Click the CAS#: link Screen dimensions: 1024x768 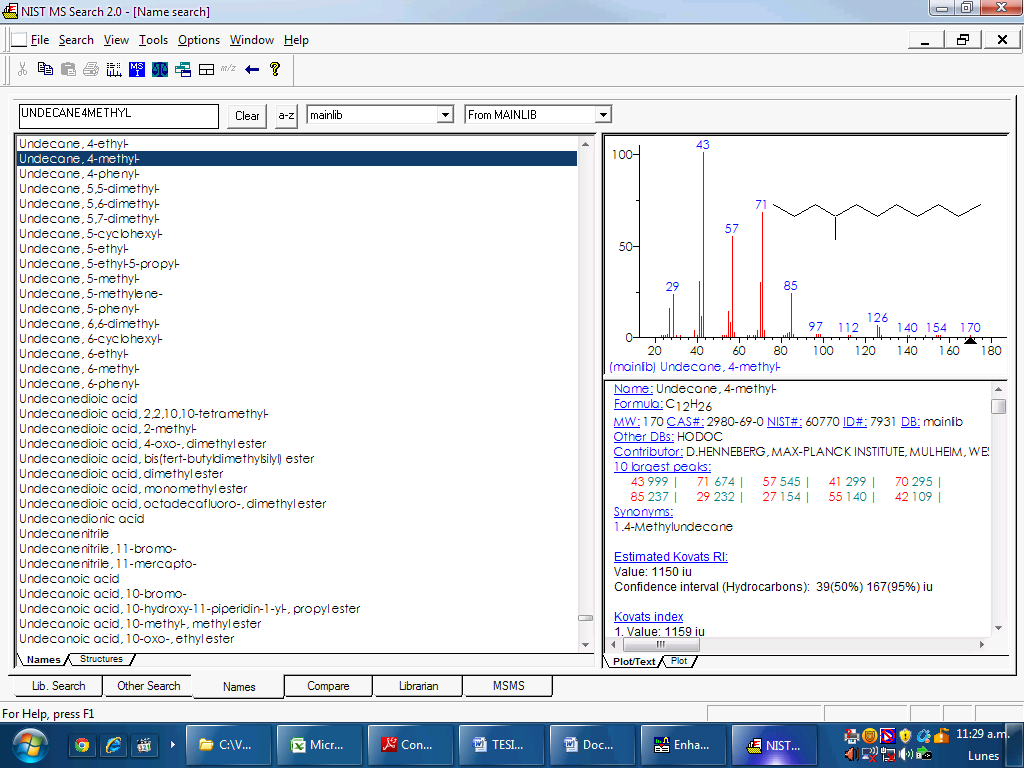685,422
